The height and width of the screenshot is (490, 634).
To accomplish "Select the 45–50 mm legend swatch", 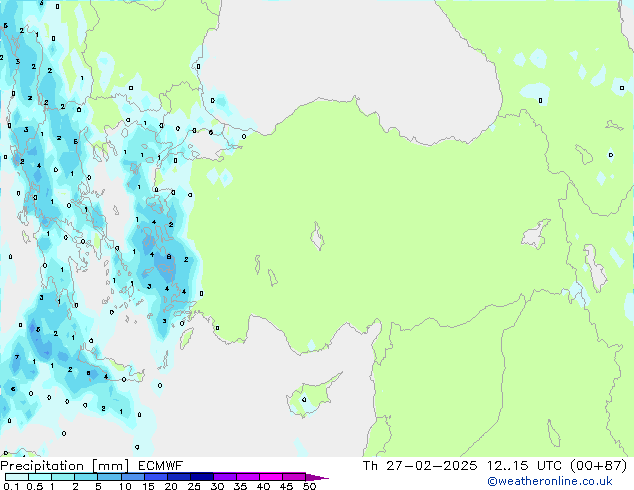I will coord(294,477).
